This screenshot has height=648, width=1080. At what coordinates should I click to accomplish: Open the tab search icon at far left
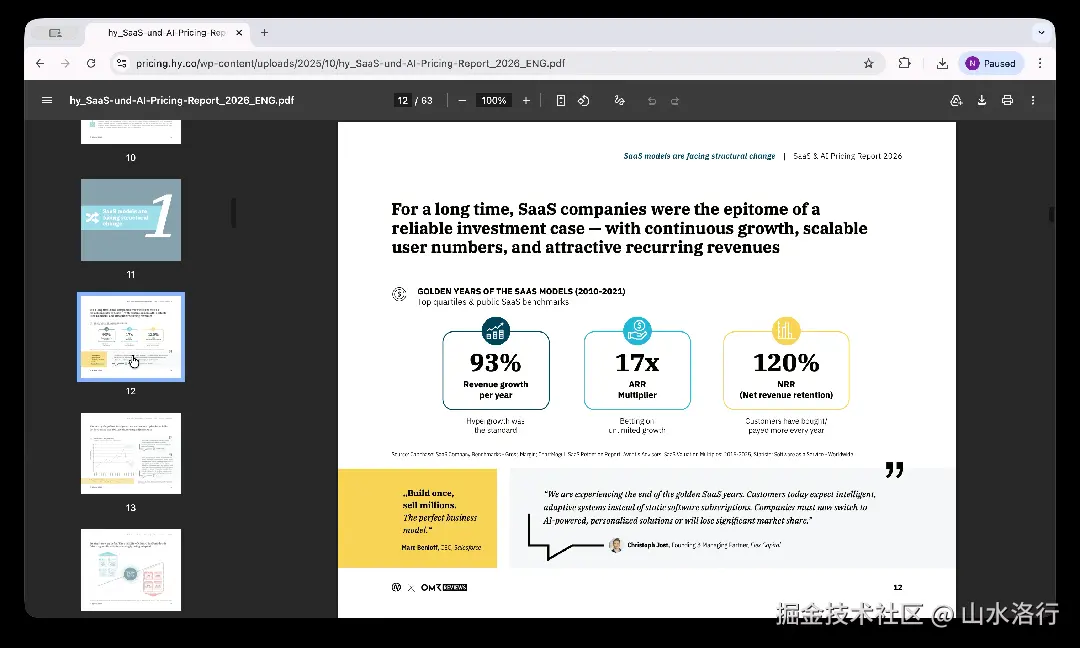point(56,33)
